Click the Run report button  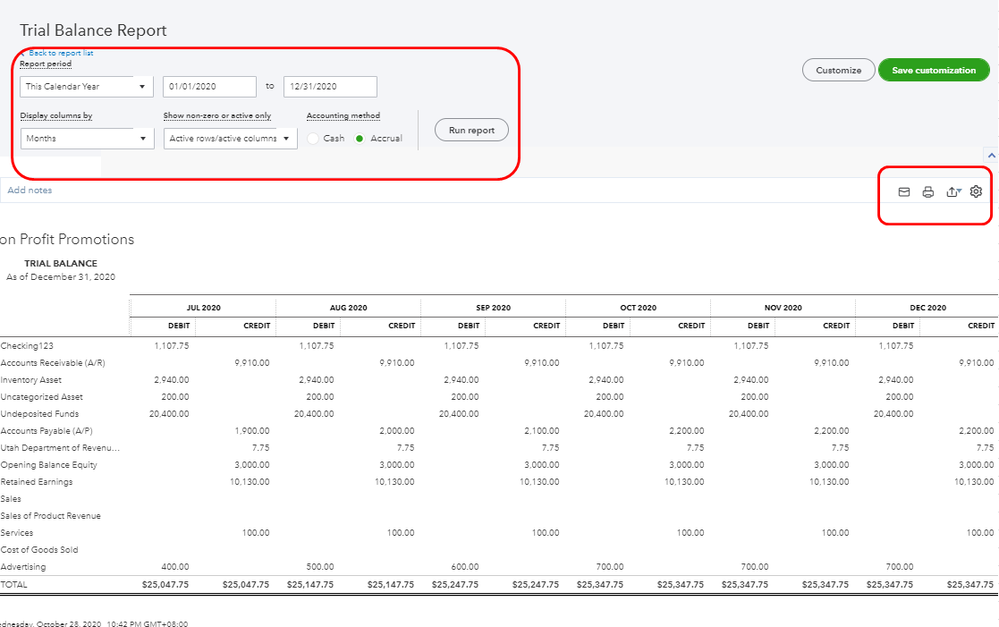click(x=471, y=130)
